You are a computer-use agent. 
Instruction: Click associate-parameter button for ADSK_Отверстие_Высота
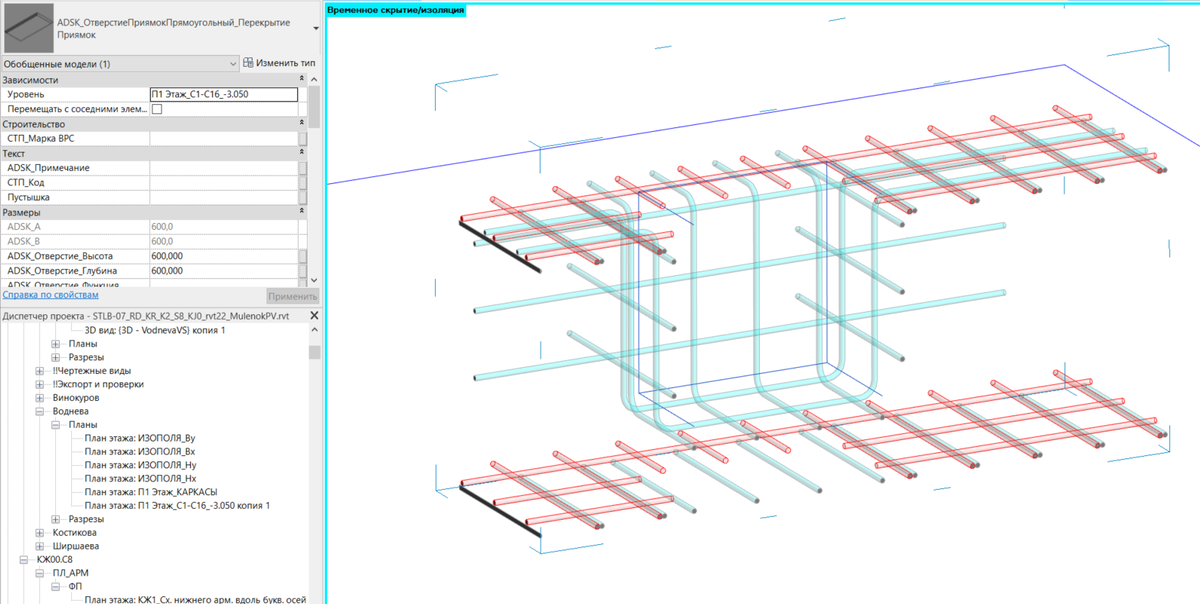tap(303, 256)
